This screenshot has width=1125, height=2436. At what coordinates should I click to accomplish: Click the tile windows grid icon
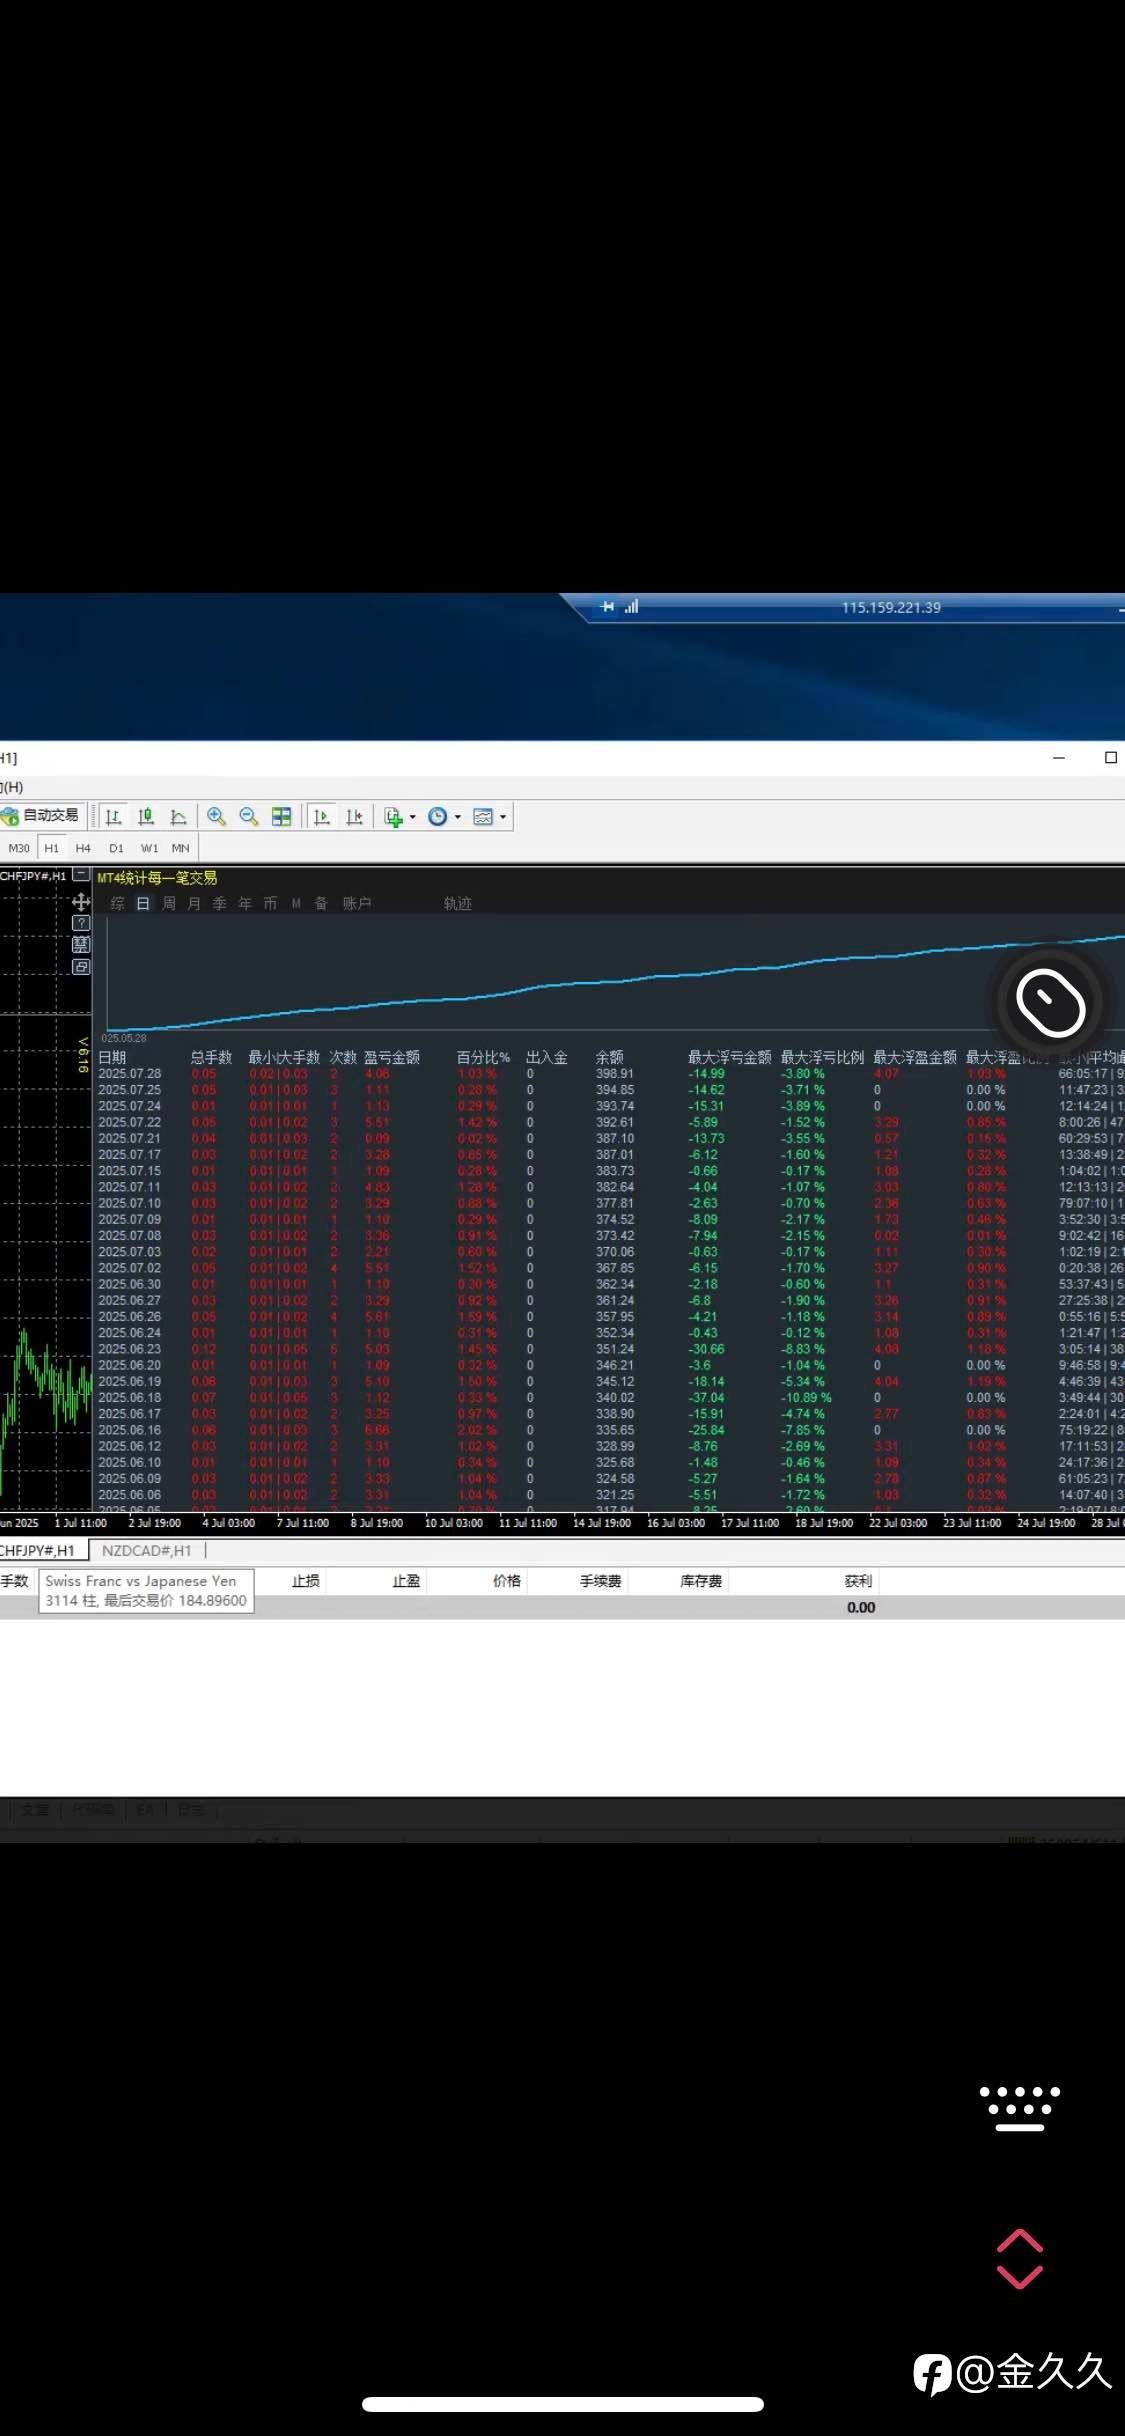point(282,817)
